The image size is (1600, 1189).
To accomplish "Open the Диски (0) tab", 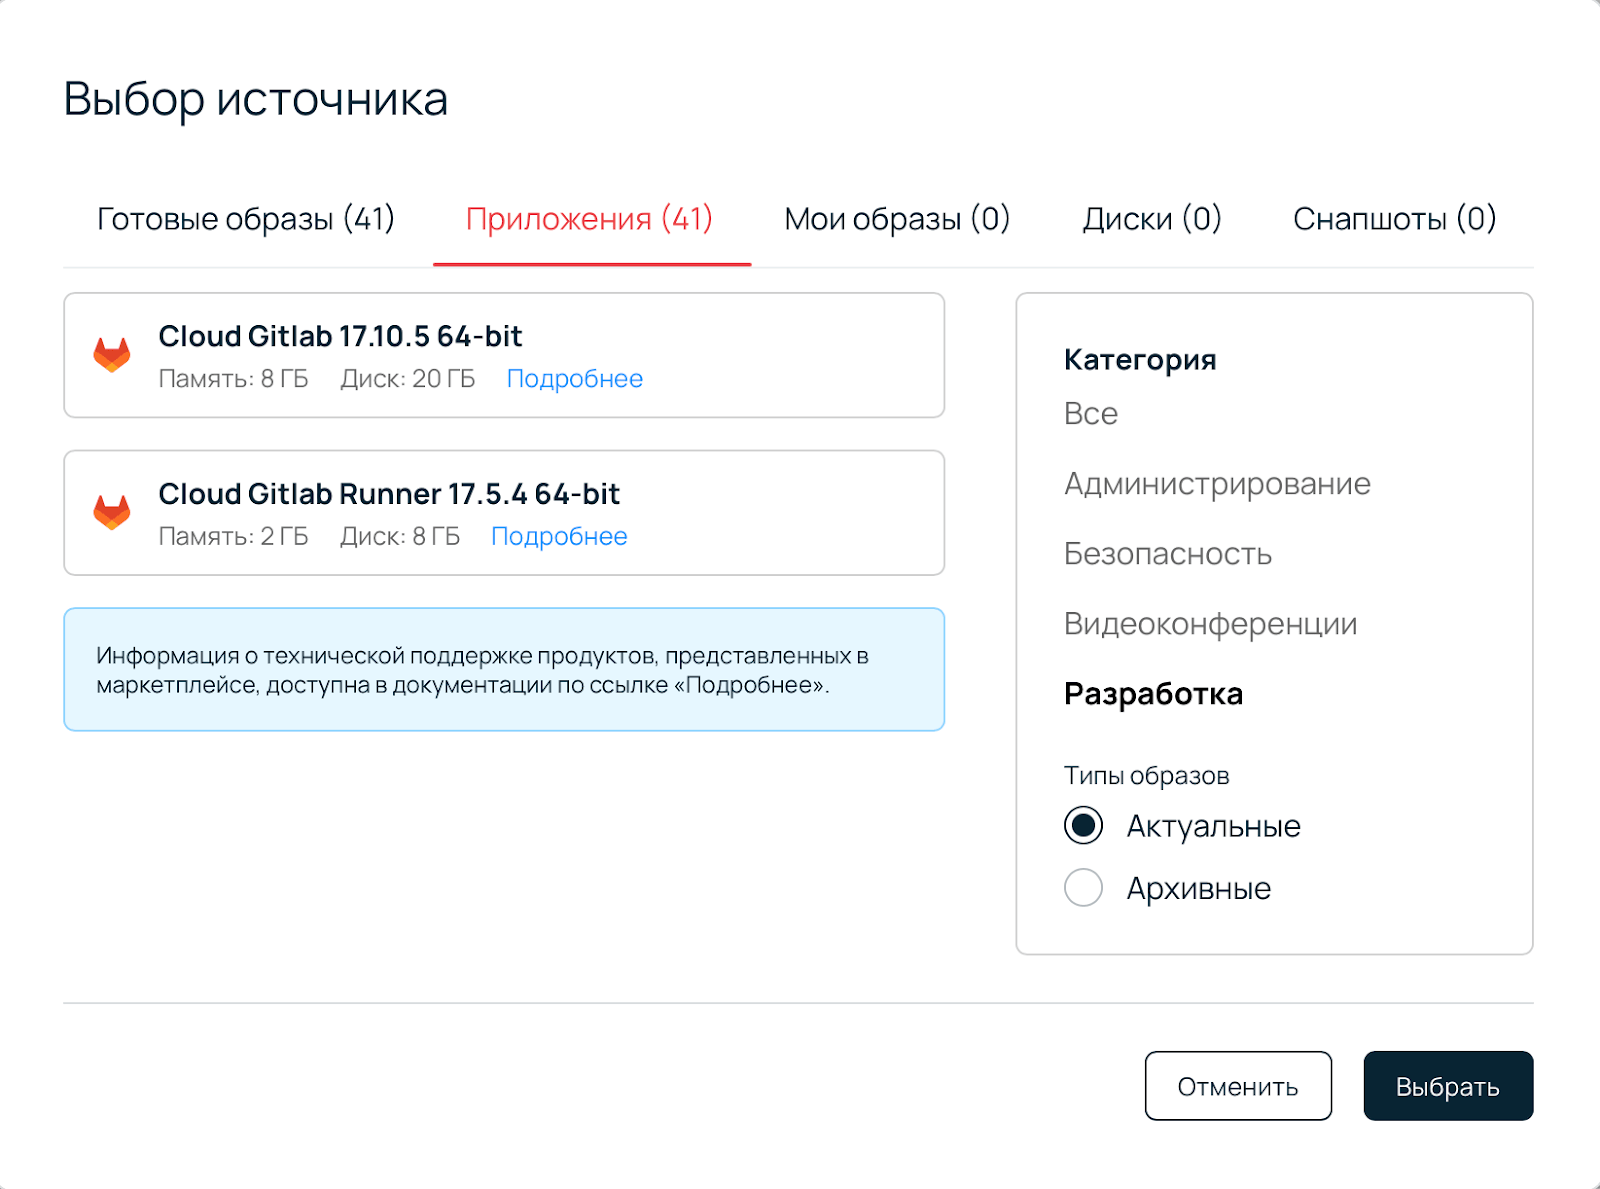I will coord(1152,219).
